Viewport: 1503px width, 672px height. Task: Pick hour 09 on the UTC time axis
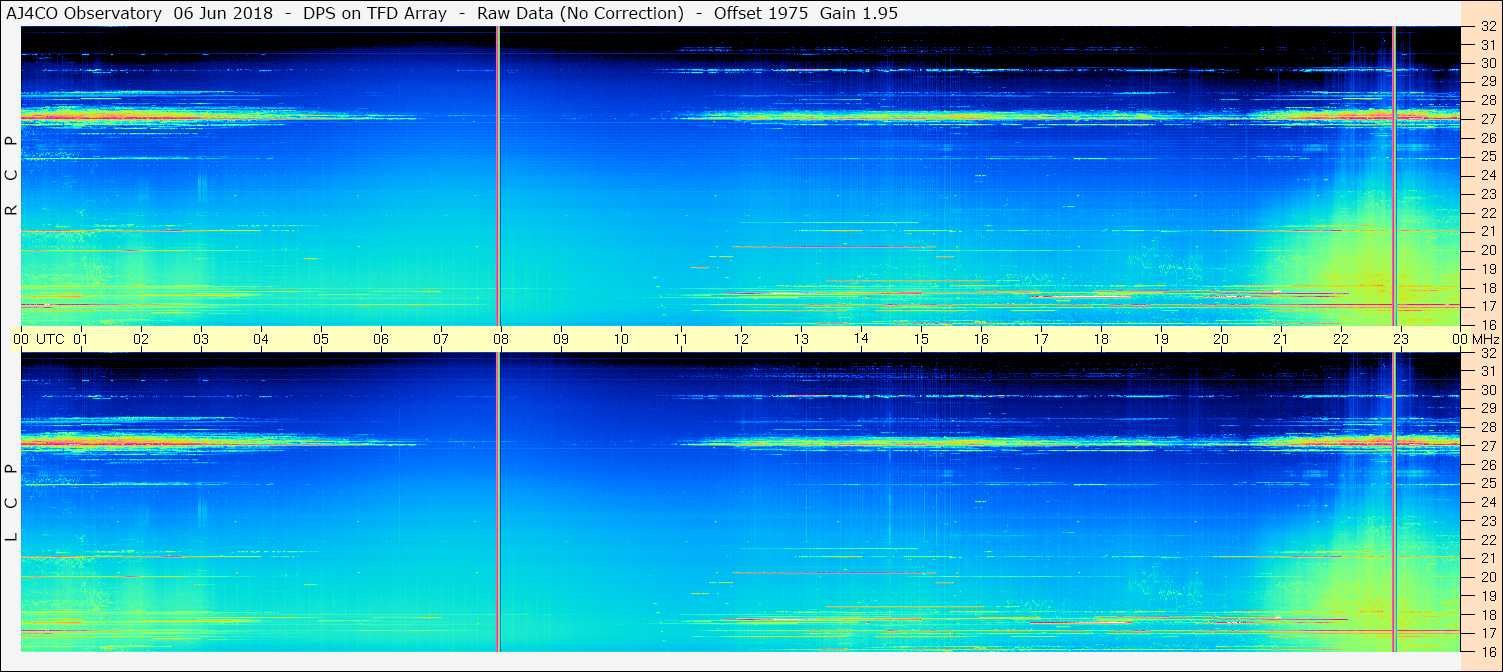(x=561, y=339)
